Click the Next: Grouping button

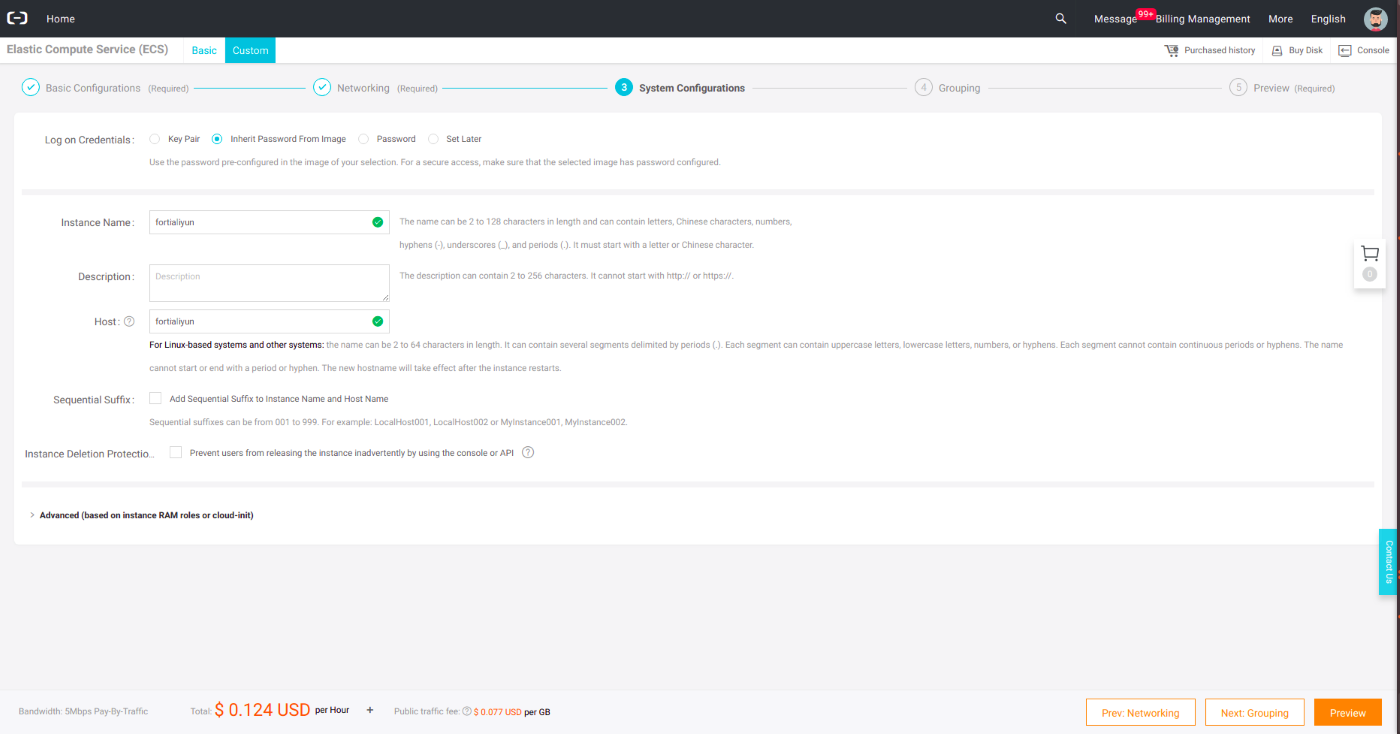pos(1254,711)
